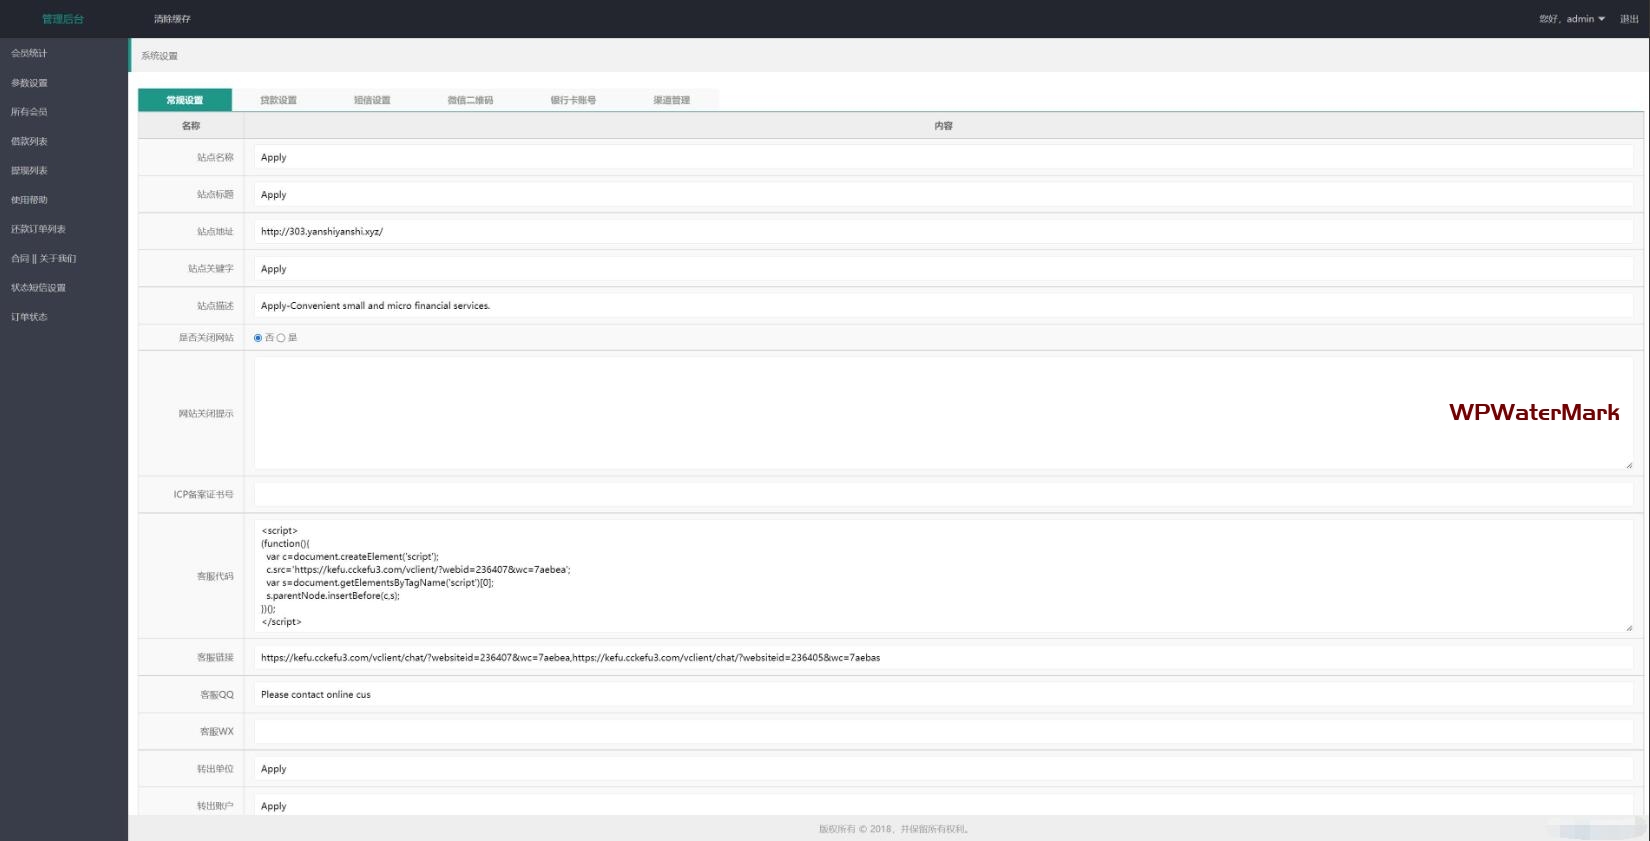The width and height of the screenshot is (1650, 841).
Task: Select the 否 radio for 是否关闭网站
Action: point(258,338)
